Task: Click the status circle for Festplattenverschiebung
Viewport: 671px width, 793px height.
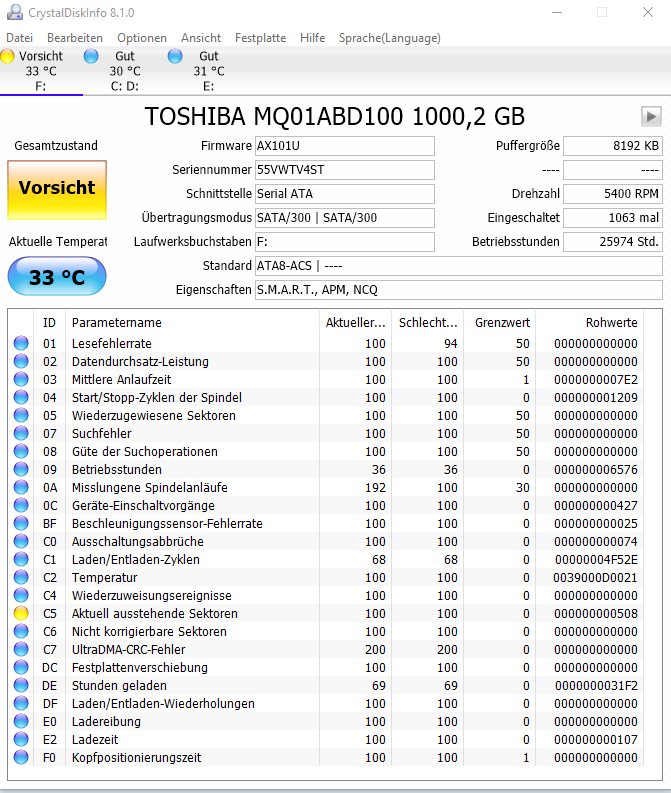Action: pos(21,668)
